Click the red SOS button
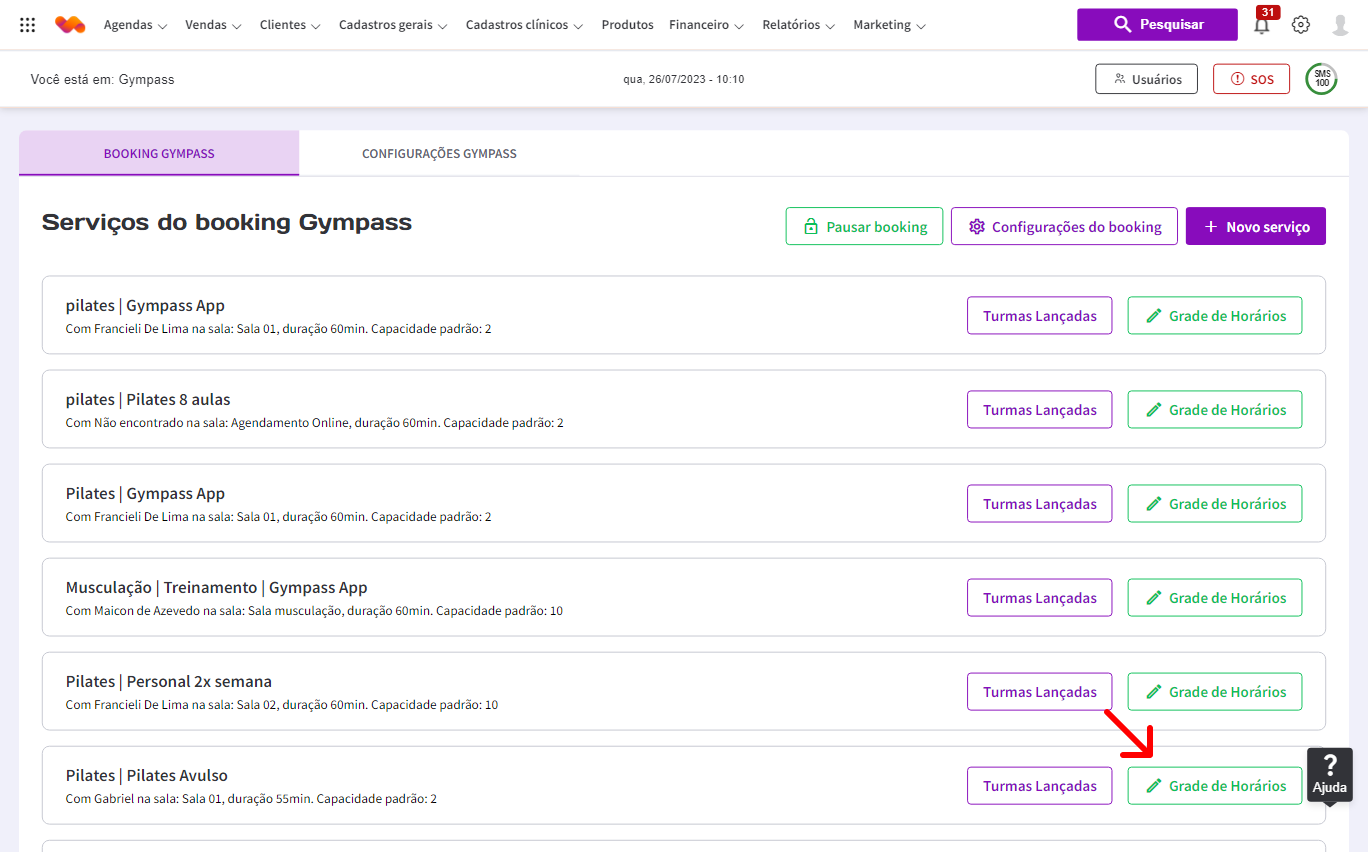Screen dimensions: 1368x852 click(1251, 79)
